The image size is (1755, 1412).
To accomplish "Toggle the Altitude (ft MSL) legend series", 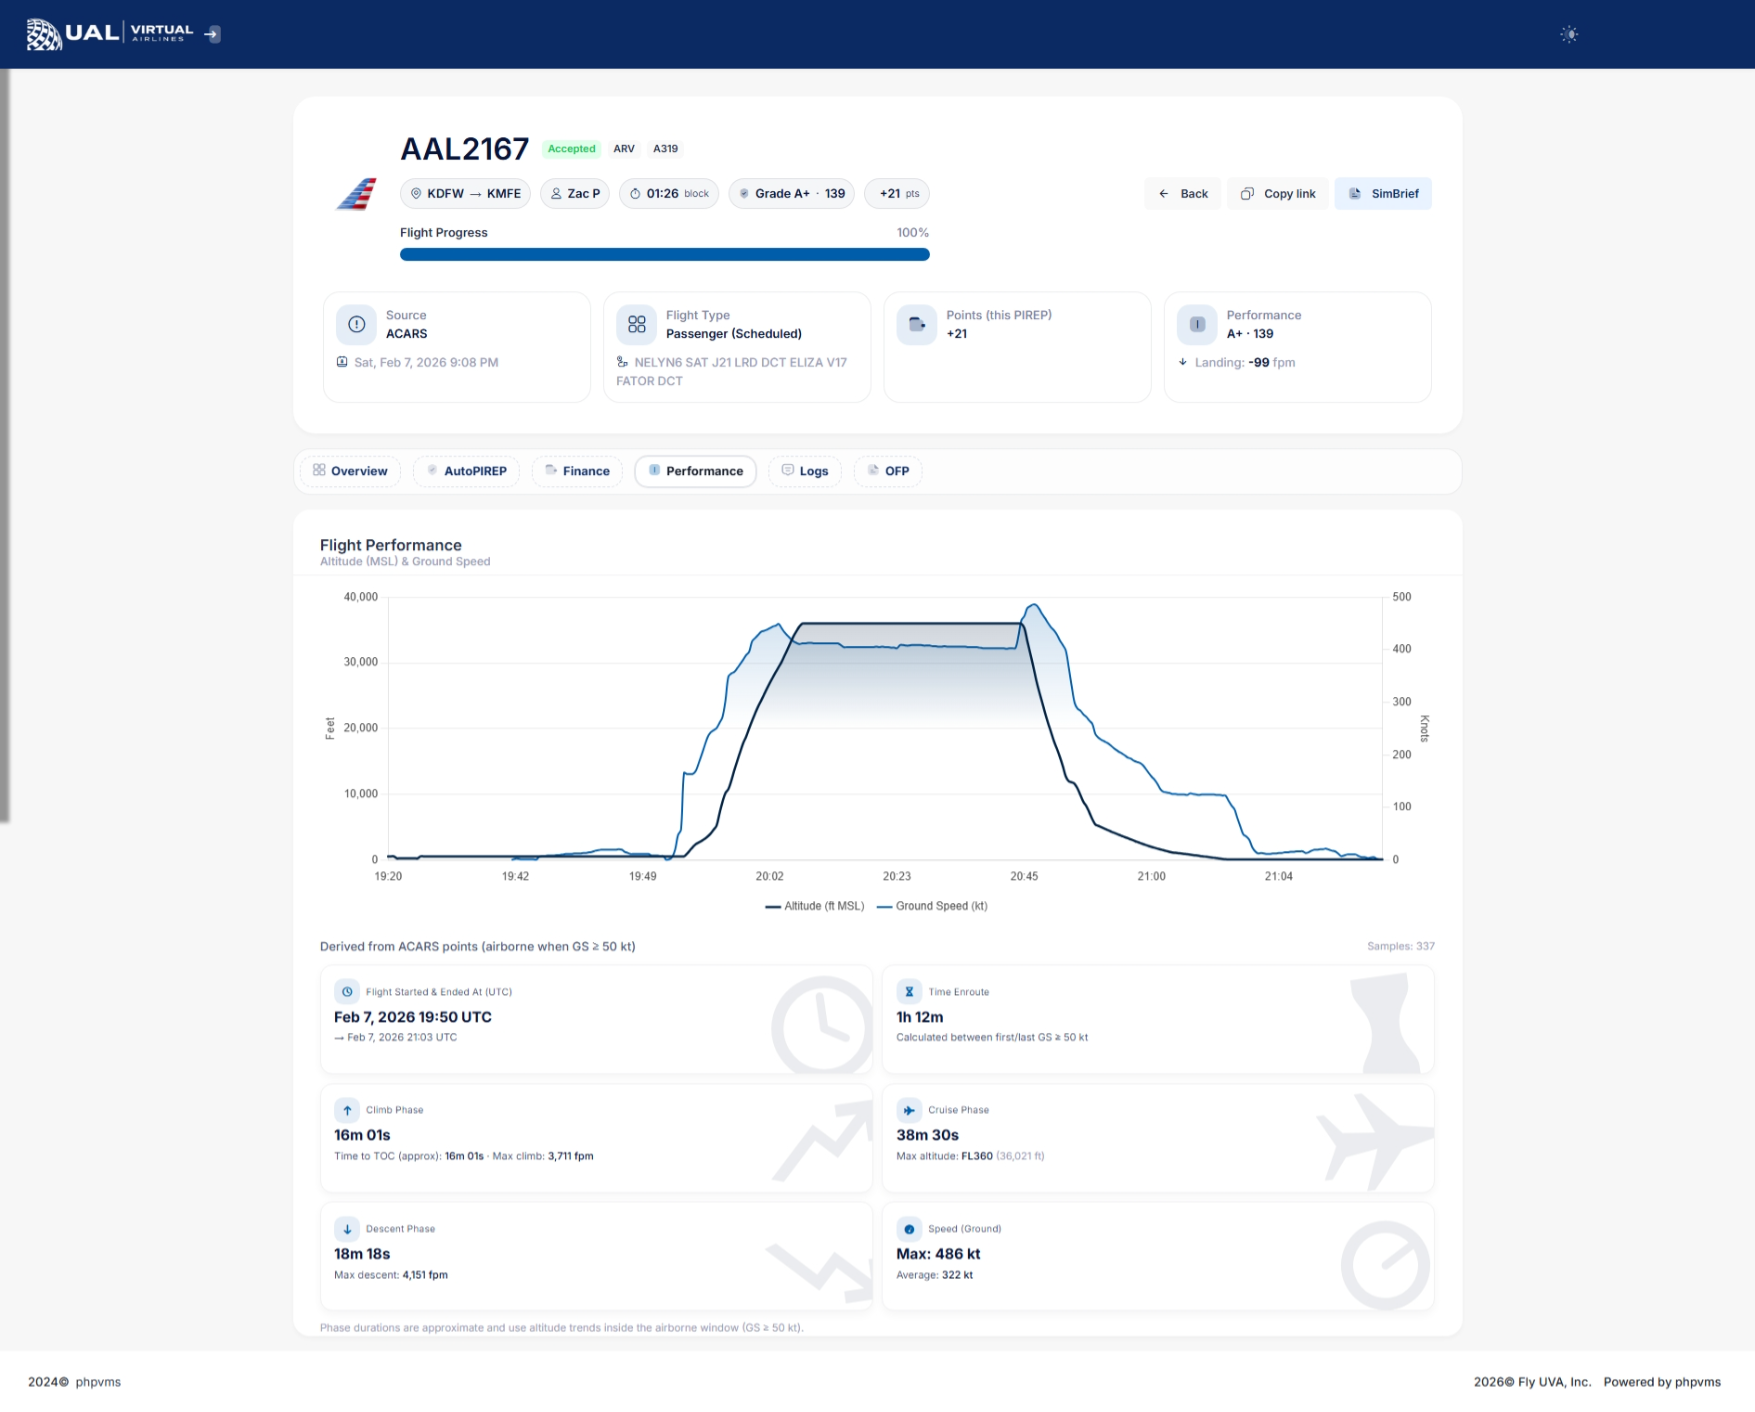I will tap(815, 906).
